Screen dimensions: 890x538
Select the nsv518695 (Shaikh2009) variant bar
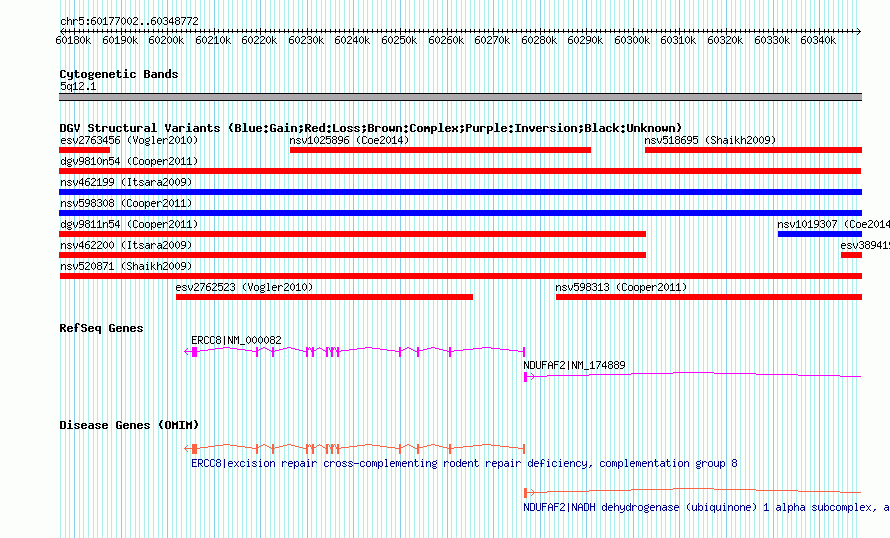pyautogui.click(x=753, y=150)
